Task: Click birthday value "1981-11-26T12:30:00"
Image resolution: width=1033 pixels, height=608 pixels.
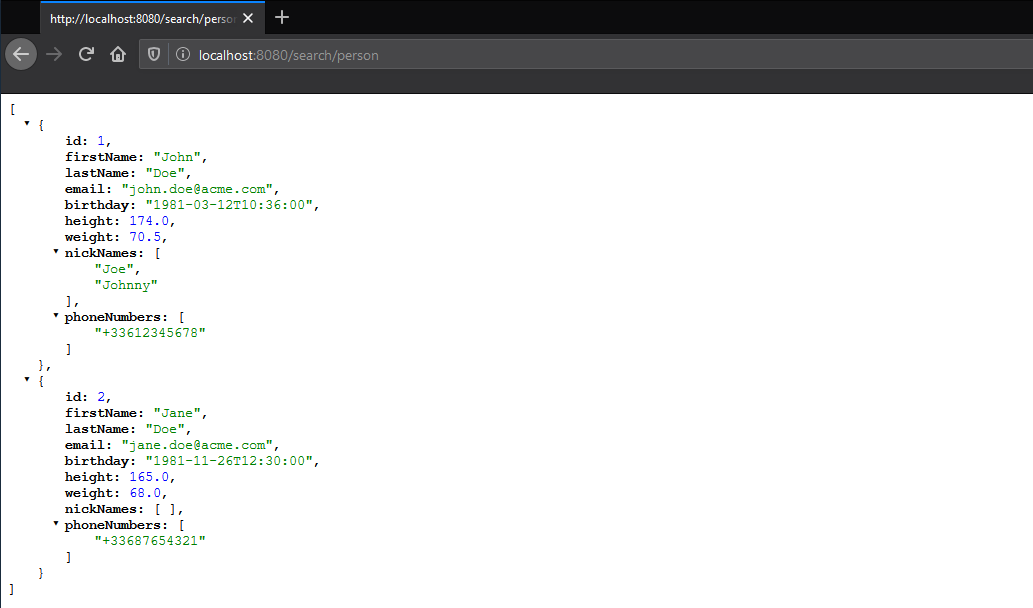Action: pos(229,461)
